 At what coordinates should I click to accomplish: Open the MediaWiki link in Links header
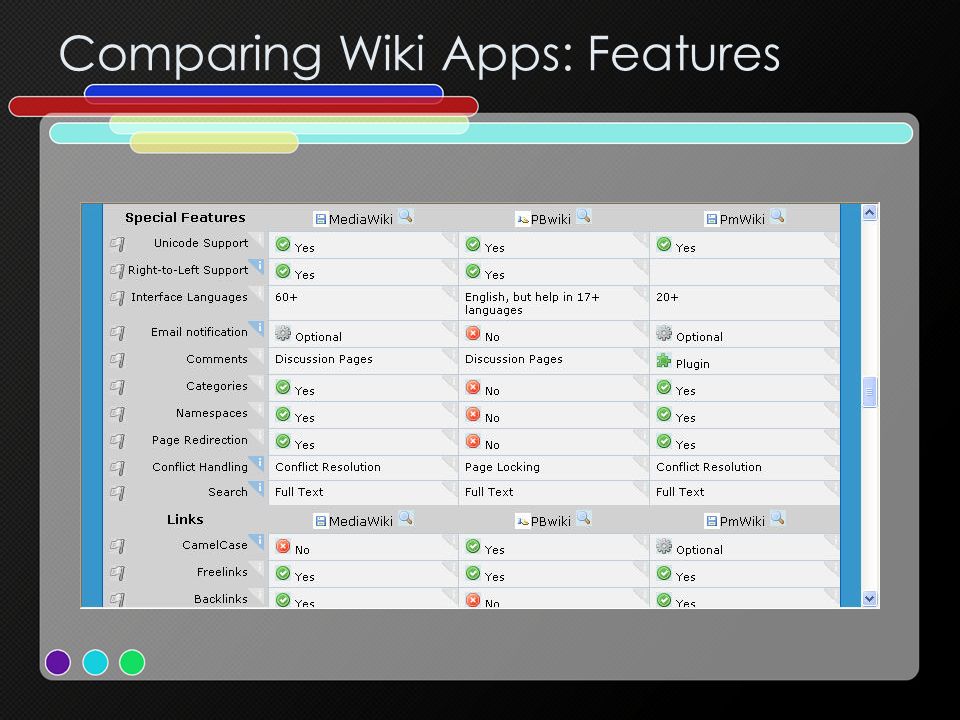coord(361,521)
